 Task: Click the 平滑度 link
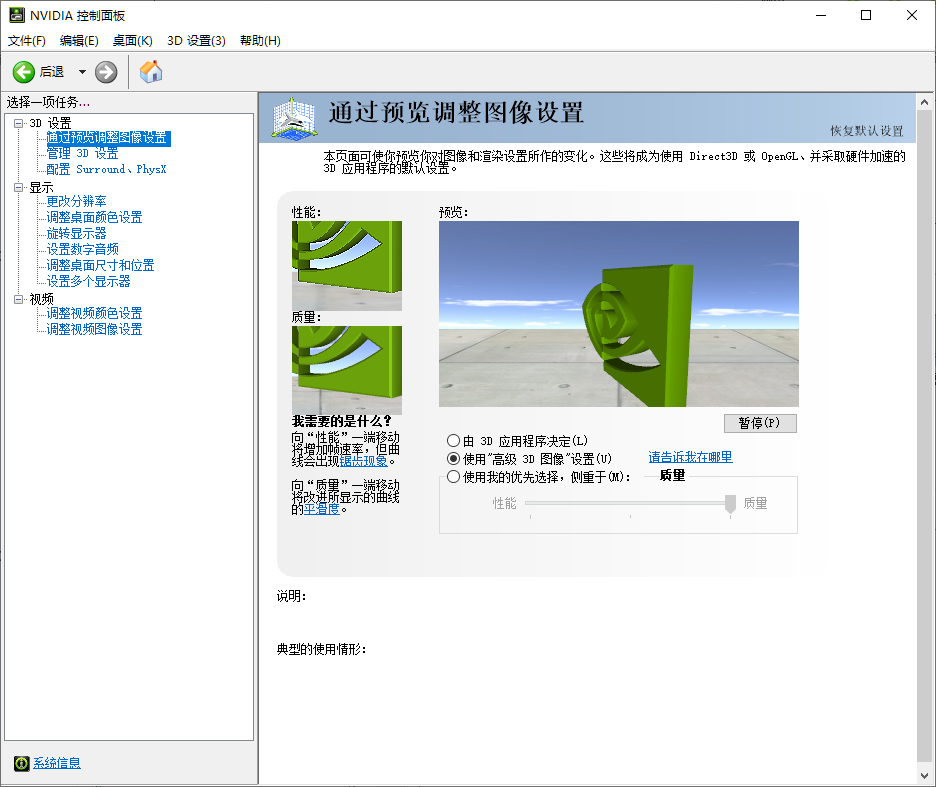click(321, 509)
